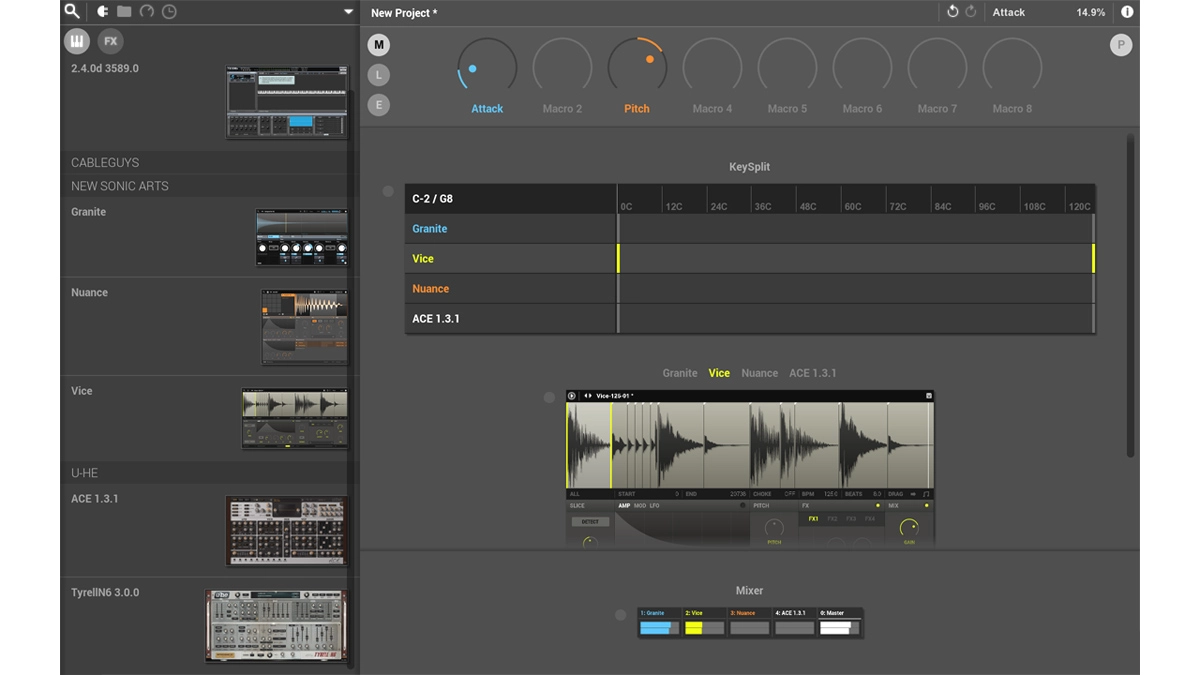
Task: Show plugins via the plug icon
Action: tap(102, 12)
